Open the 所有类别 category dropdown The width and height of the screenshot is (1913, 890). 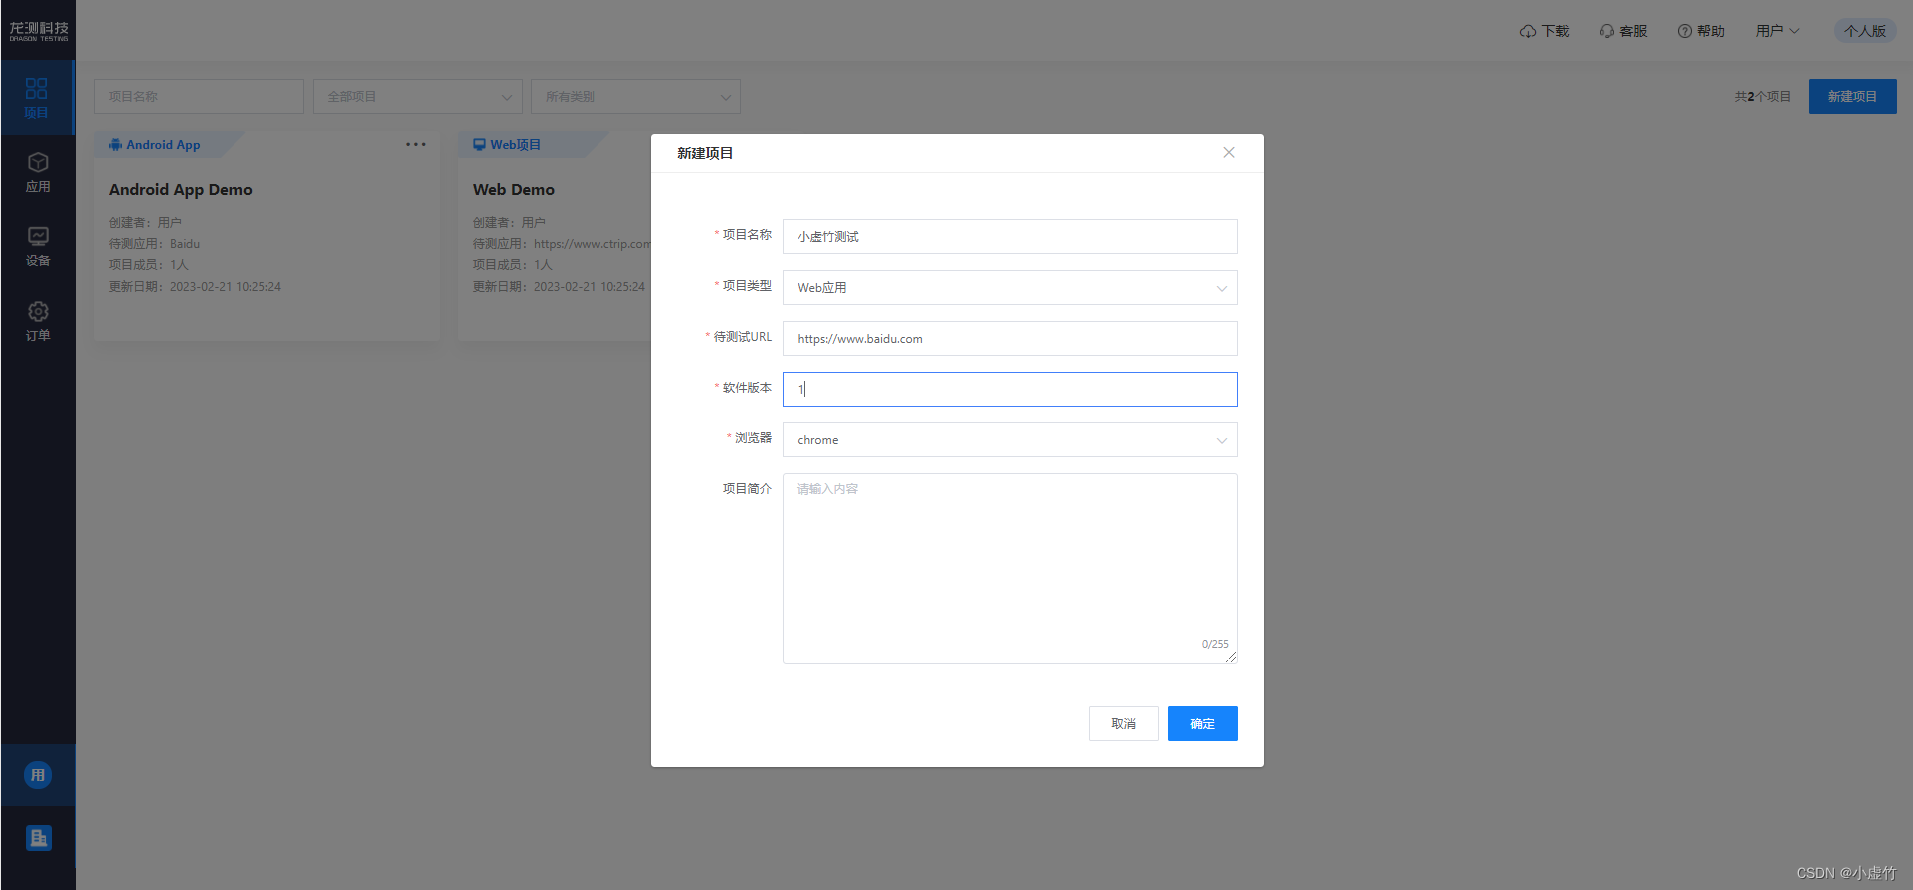click(636, 97)
